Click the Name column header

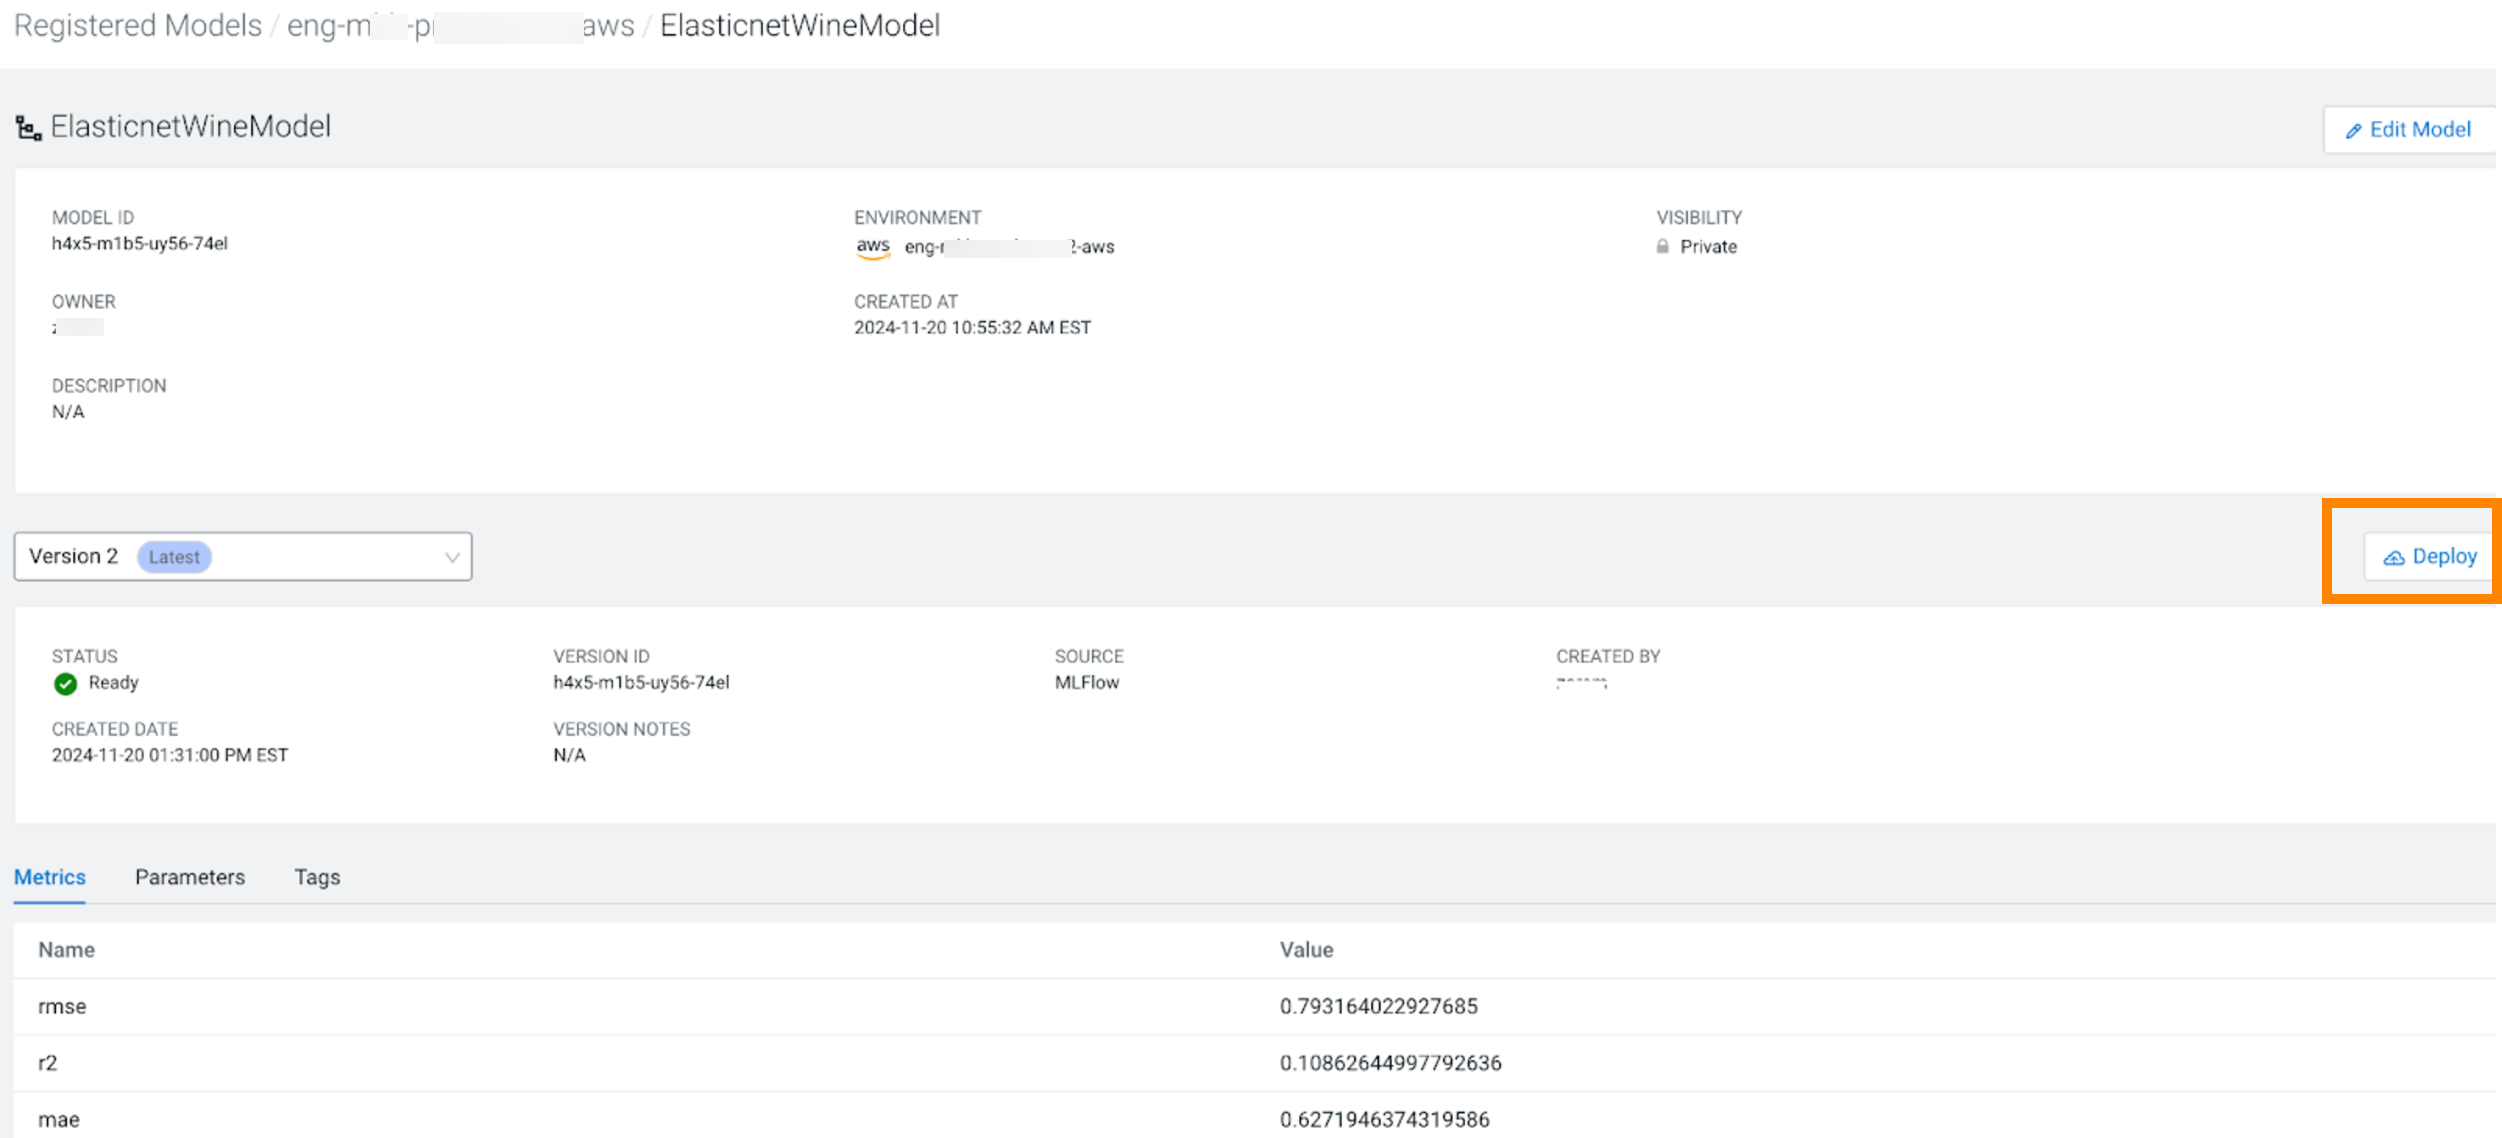coord(67,950)
